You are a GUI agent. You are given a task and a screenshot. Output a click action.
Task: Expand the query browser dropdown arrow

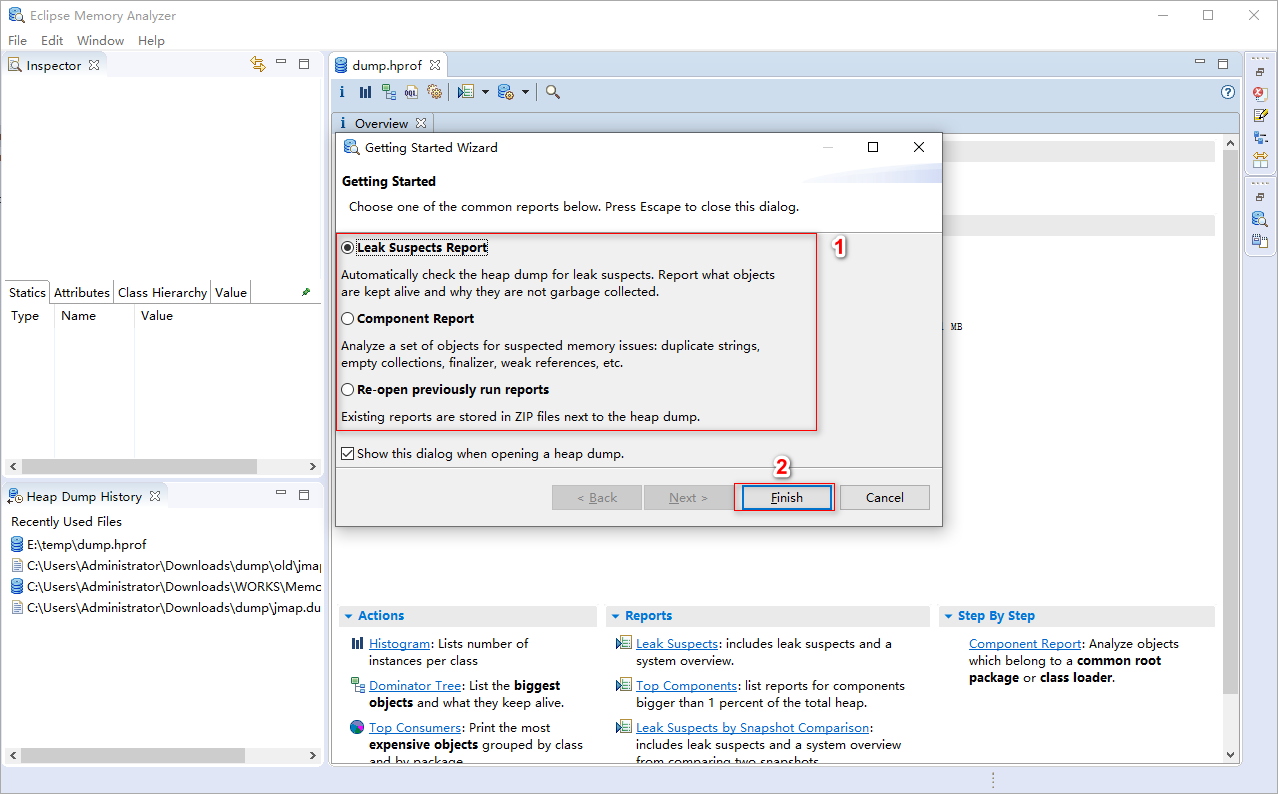click(526, 92)
